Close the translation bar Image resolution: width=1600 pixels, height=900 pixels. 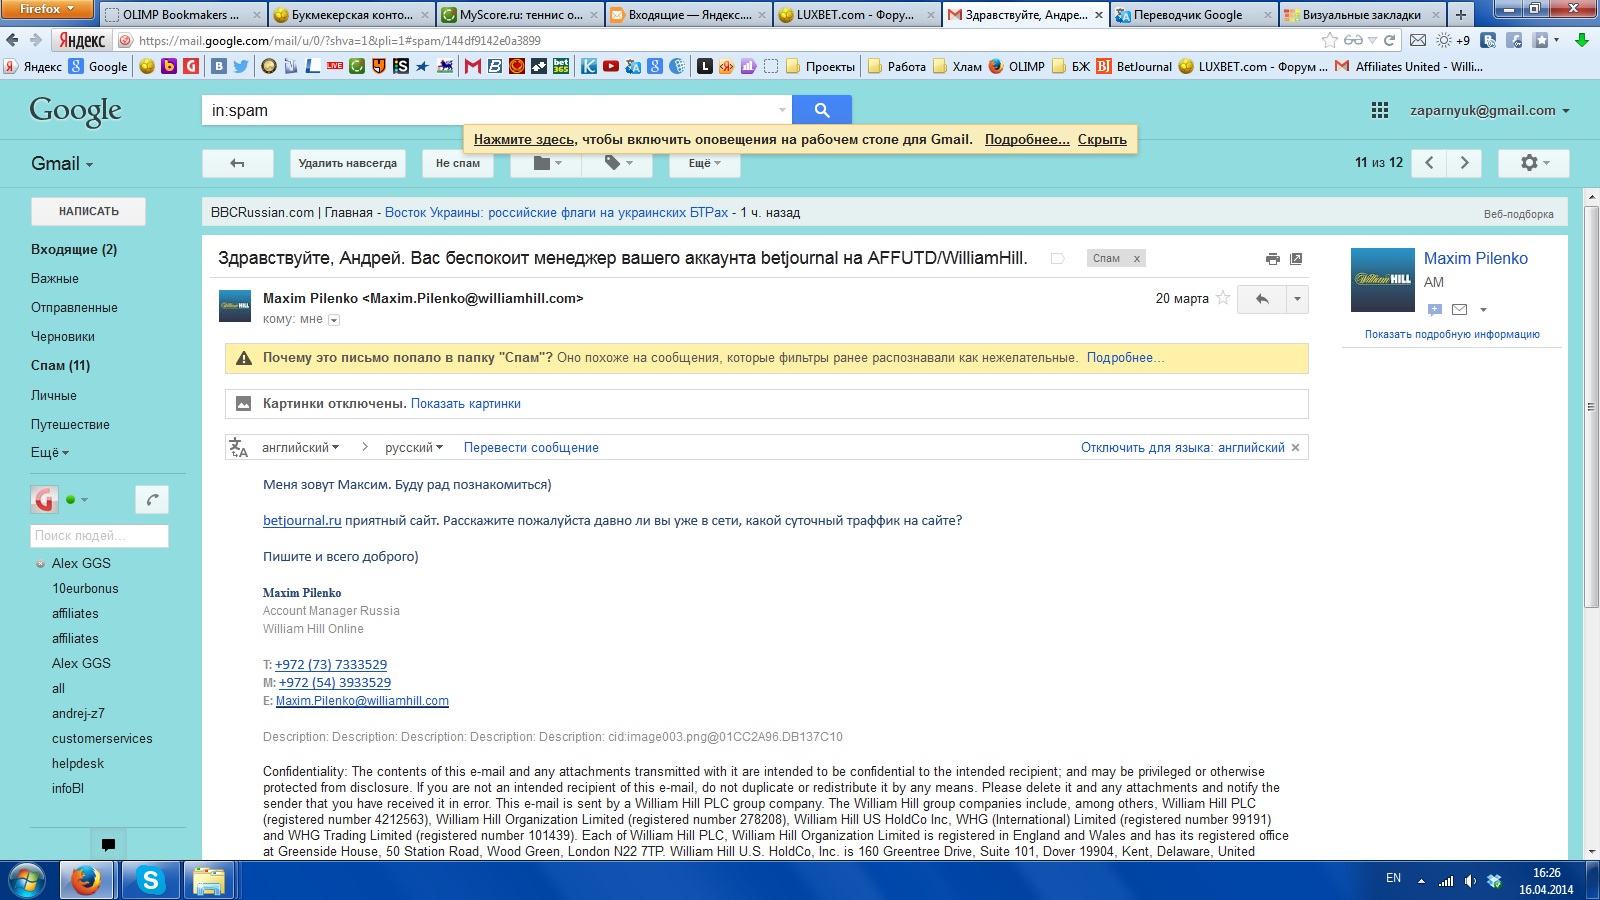point(1295,448)
